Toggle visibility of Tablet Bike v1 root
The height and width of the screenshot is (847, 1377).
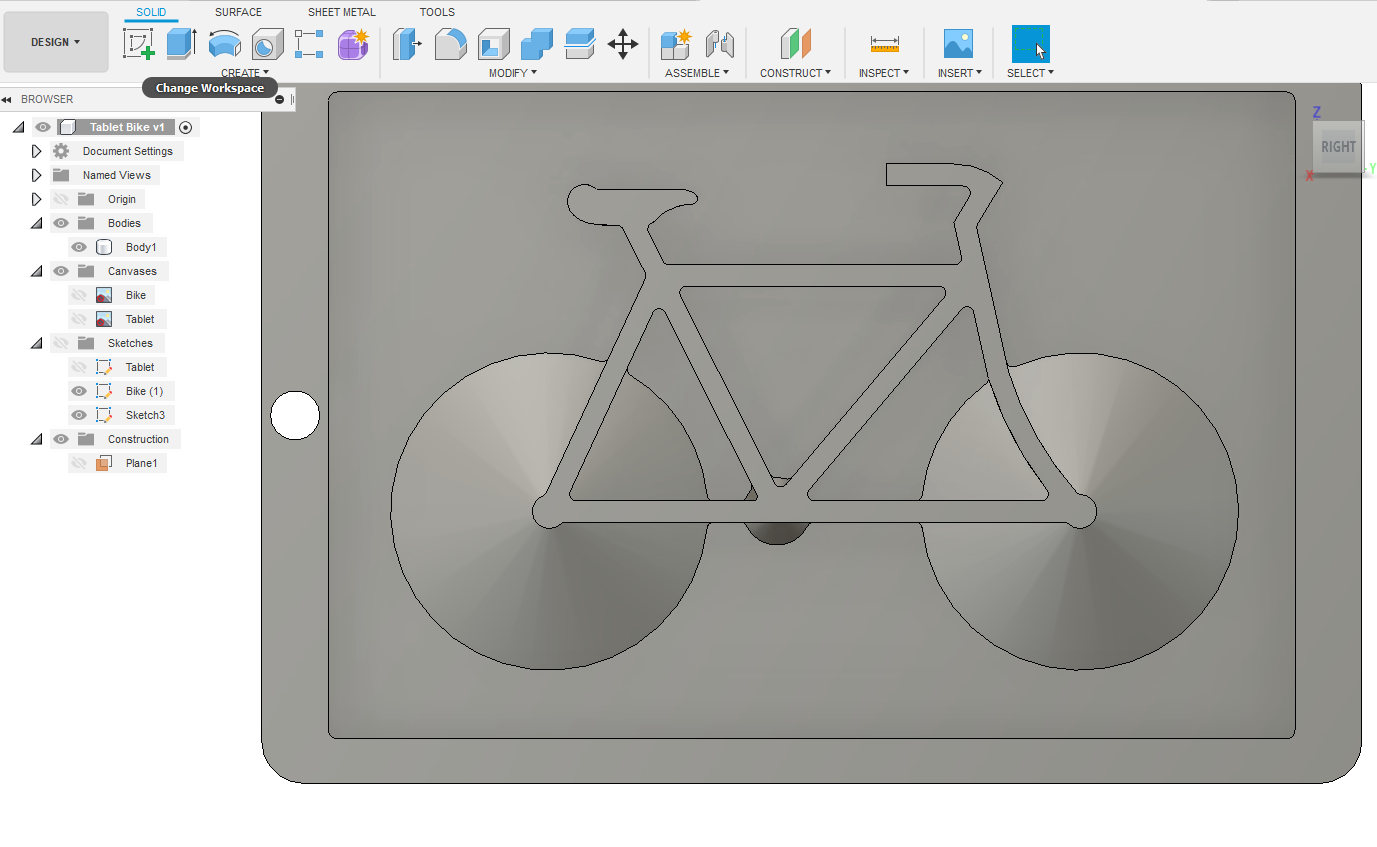pyautogui.click(x=42, y=127)
